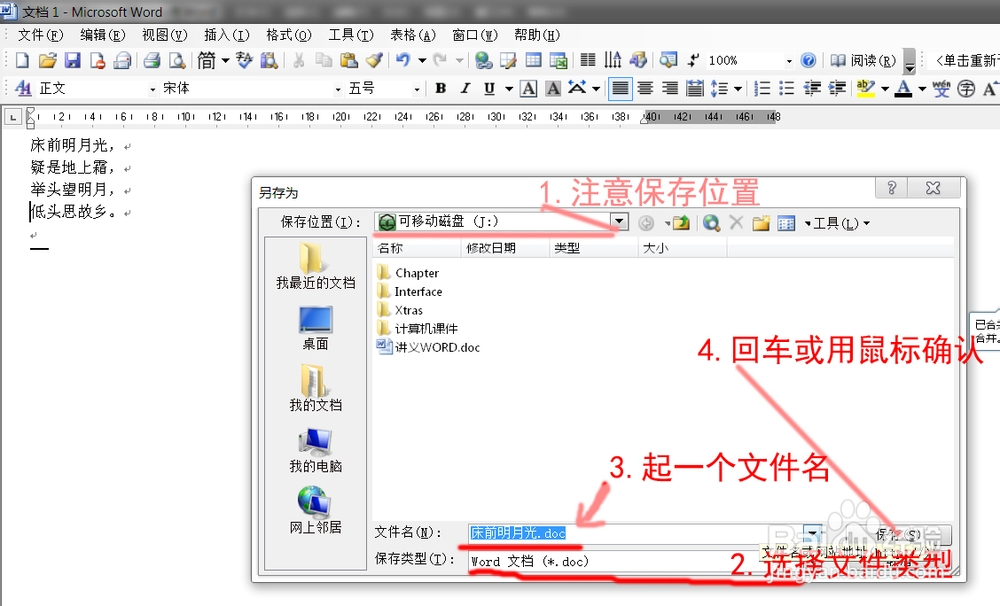Open the 表格(A) menu
Image resolution: width=1000 pixels, height=606 pixels.
click(413, 35)
